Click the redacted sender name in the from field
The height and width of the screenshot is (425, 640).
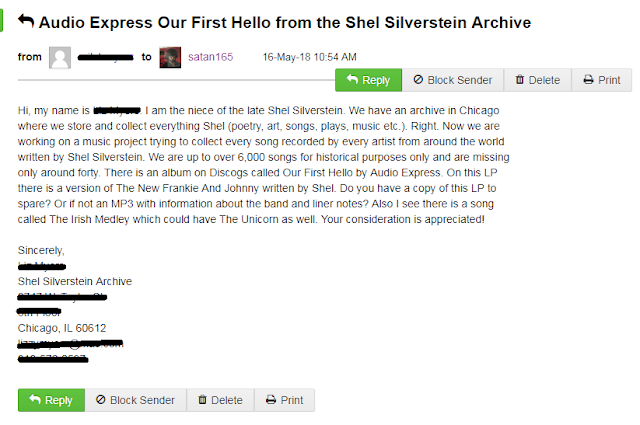pos(105,57)
